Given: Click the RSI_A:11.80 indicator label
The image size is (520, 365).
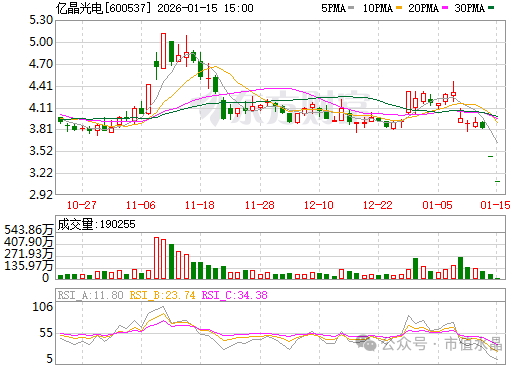Looking at the screenshot, I should (90, 295).
